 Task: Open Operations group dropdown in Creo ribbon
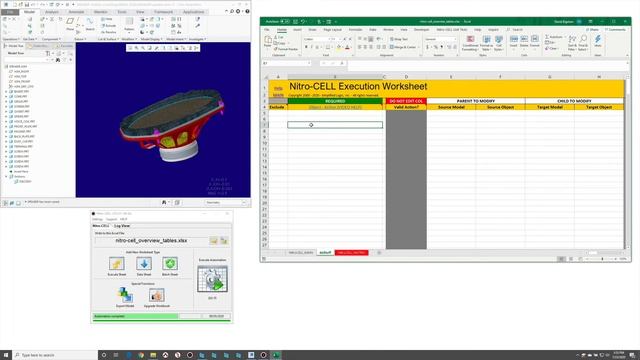click(11, 39)
